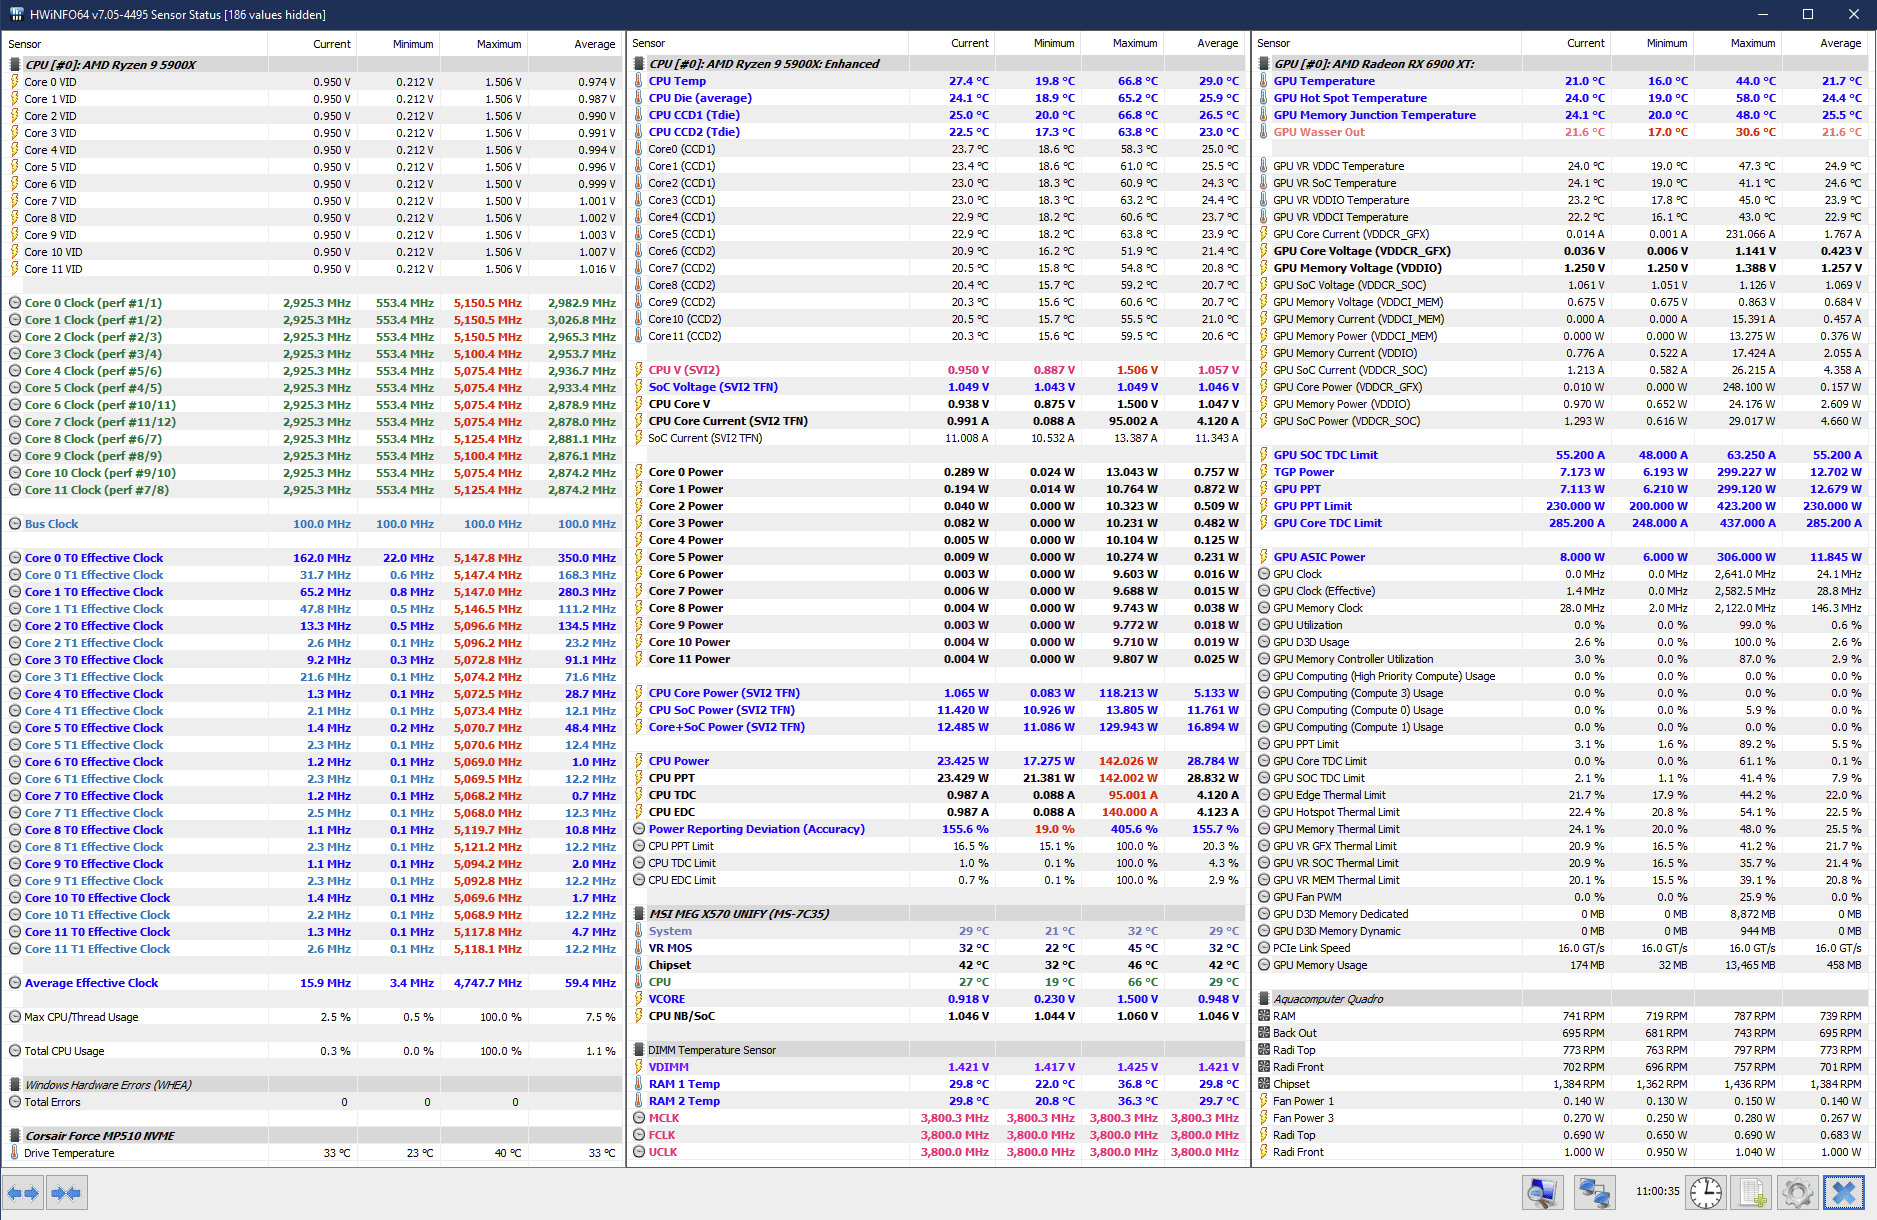This screenshot has width=1877, height=1220.
Task: Open the remote monitoring networked computers icon
Action: pos(1594,1192)
